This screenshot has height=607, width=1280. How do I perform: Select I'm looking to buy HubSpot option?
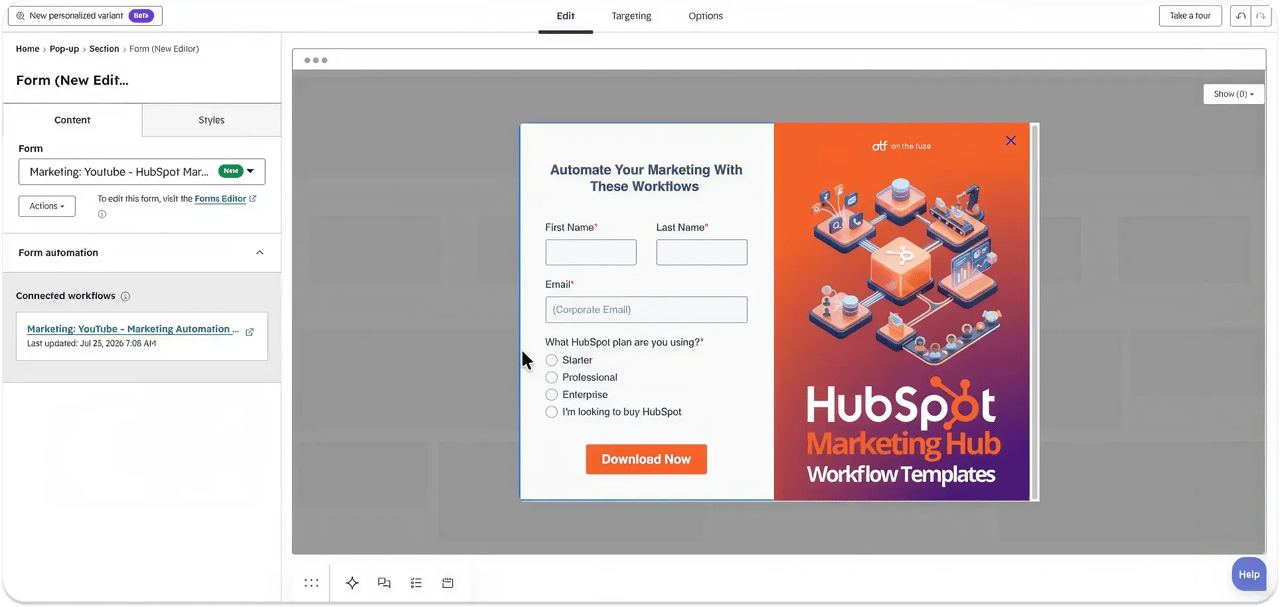point(552,412)
